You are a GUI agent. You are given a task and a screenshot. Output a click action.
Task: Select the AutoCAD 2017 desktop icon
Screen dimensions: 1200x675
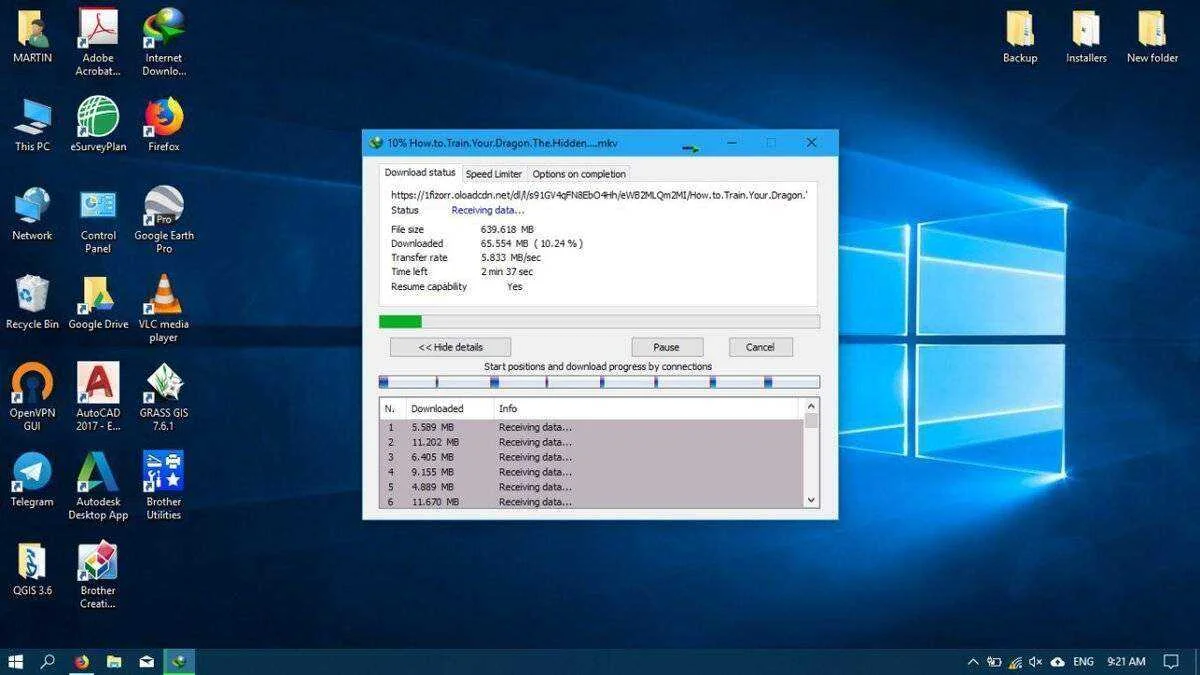click(98, 397)
